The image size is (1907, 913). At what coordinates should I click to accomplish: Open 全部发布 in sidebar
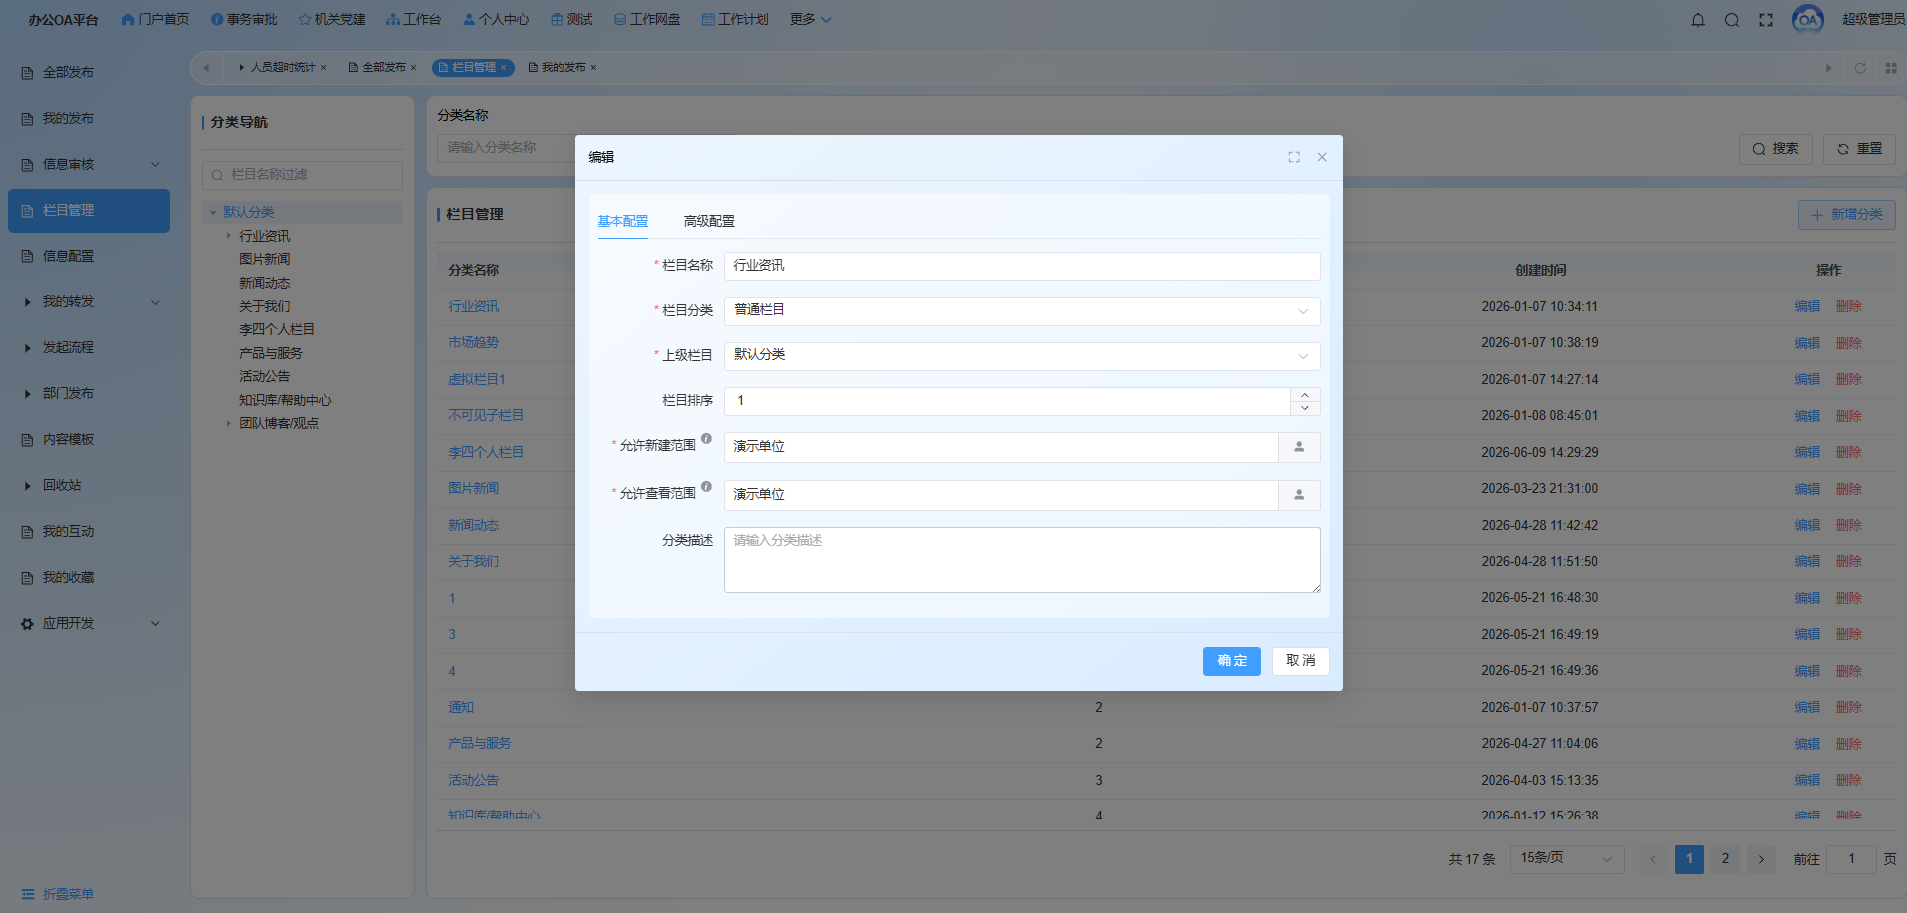tap(89, 73)
